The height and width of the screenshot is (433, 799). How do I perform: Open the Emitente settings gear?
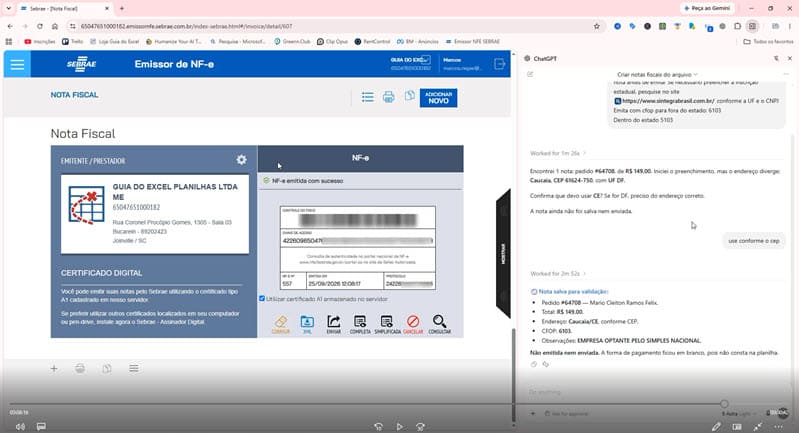[242, 160]
